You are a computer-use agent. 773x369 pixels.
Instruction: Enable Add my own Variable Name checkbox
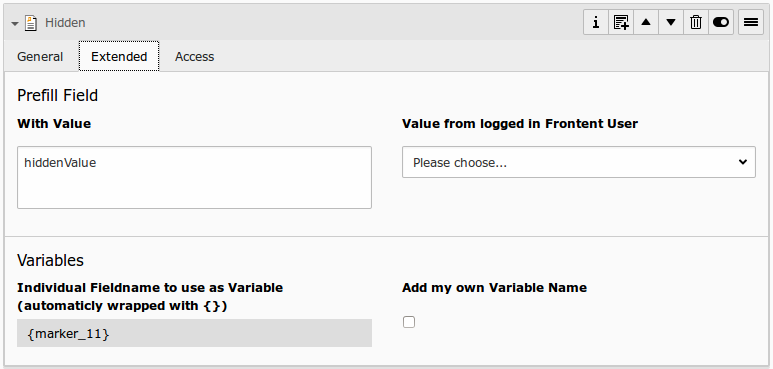click(409, 322)
